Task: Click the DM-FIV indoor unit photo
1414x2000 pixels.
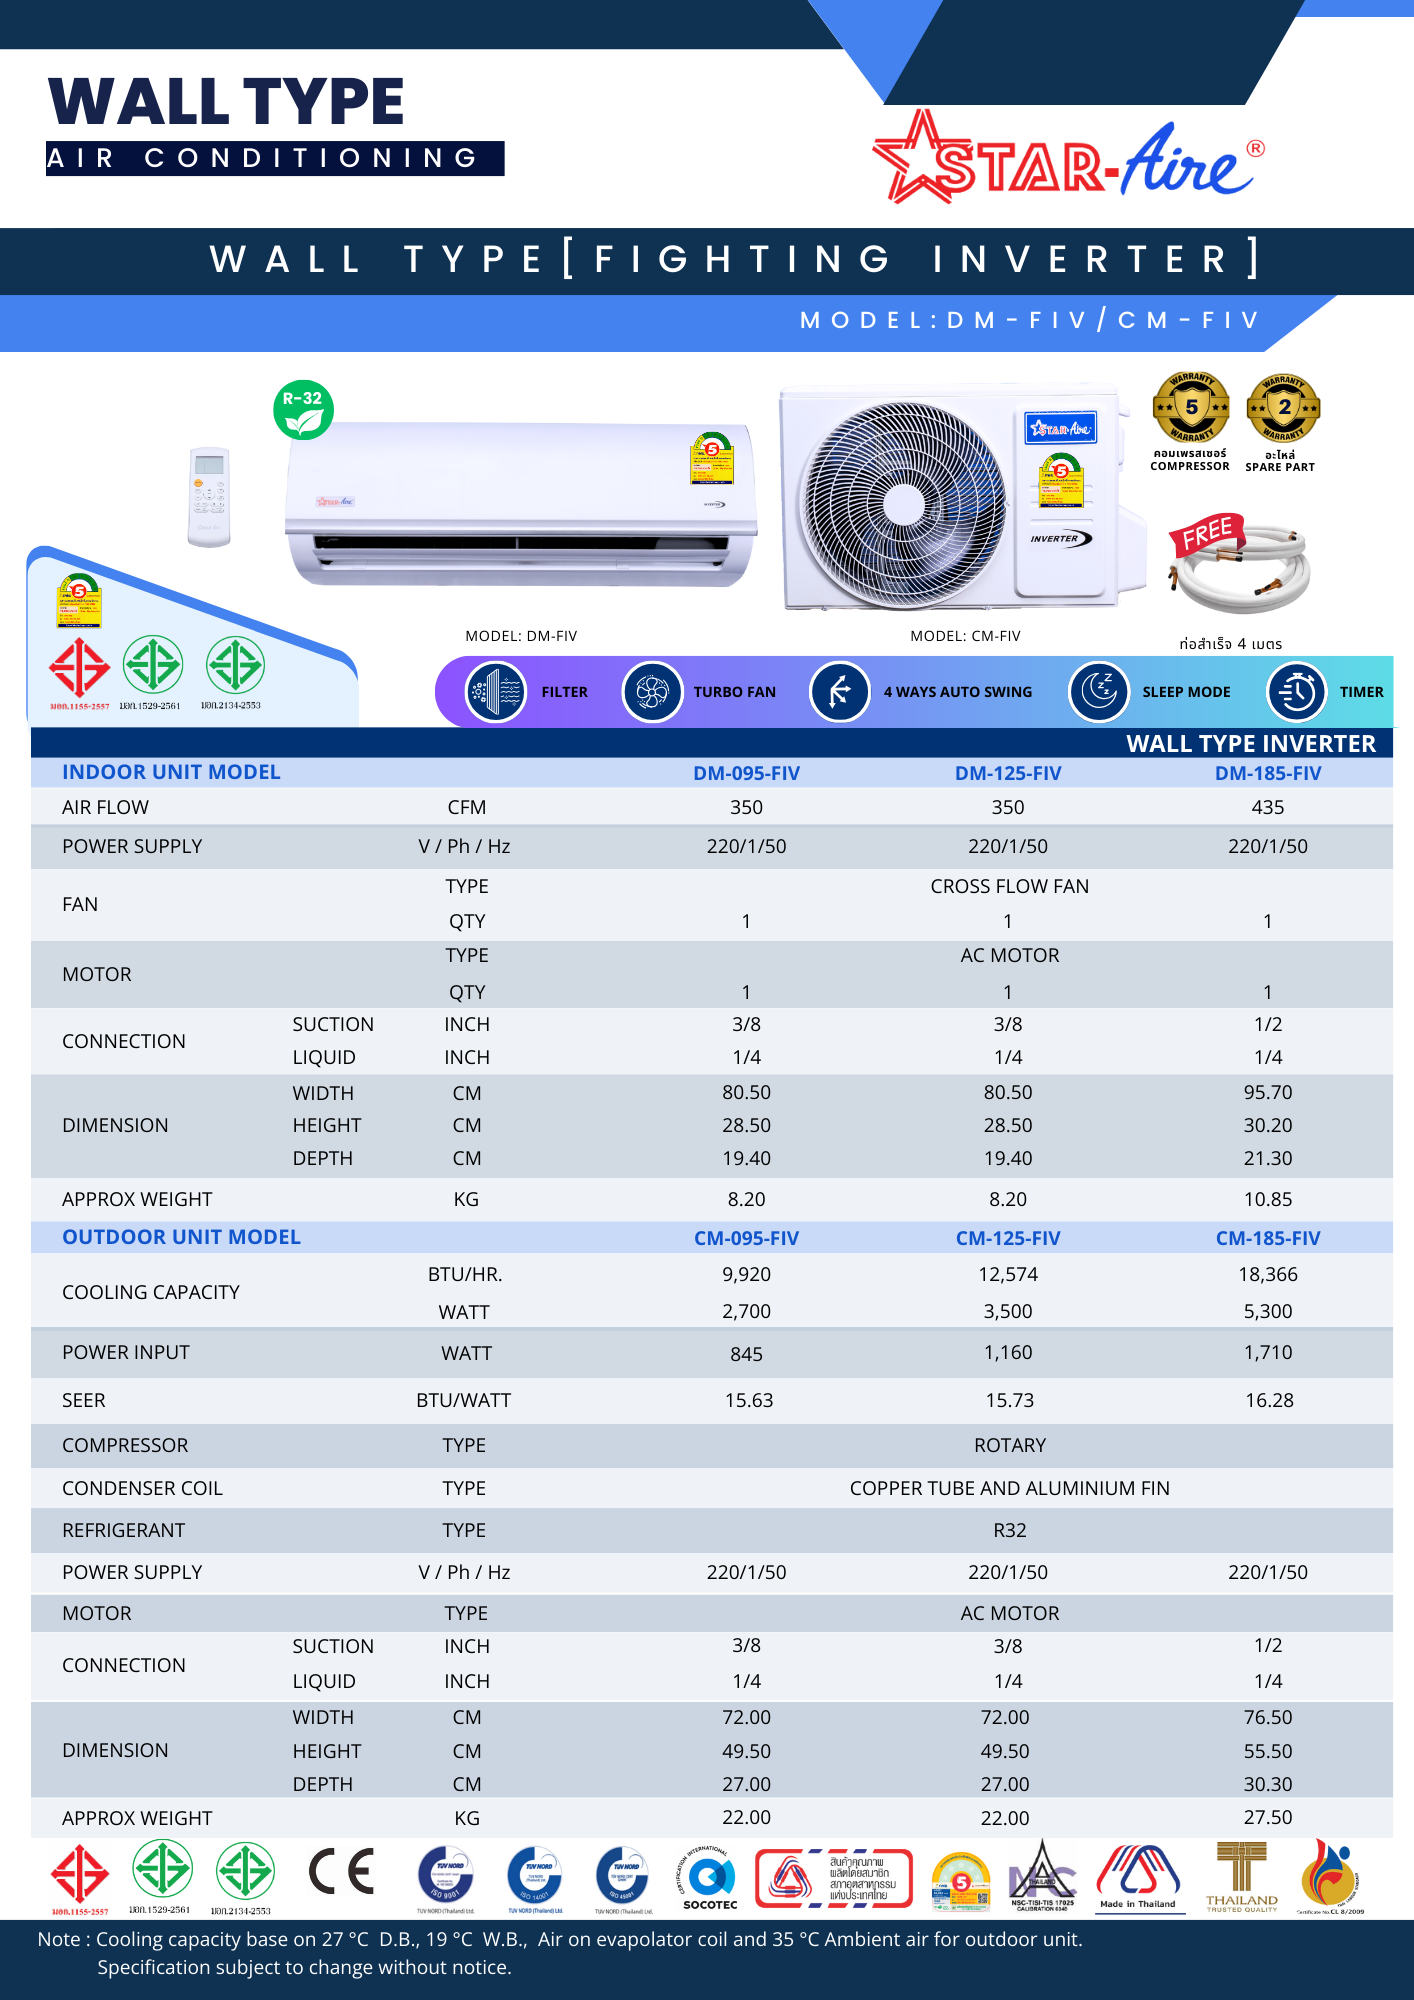Action: click(520, 503)
